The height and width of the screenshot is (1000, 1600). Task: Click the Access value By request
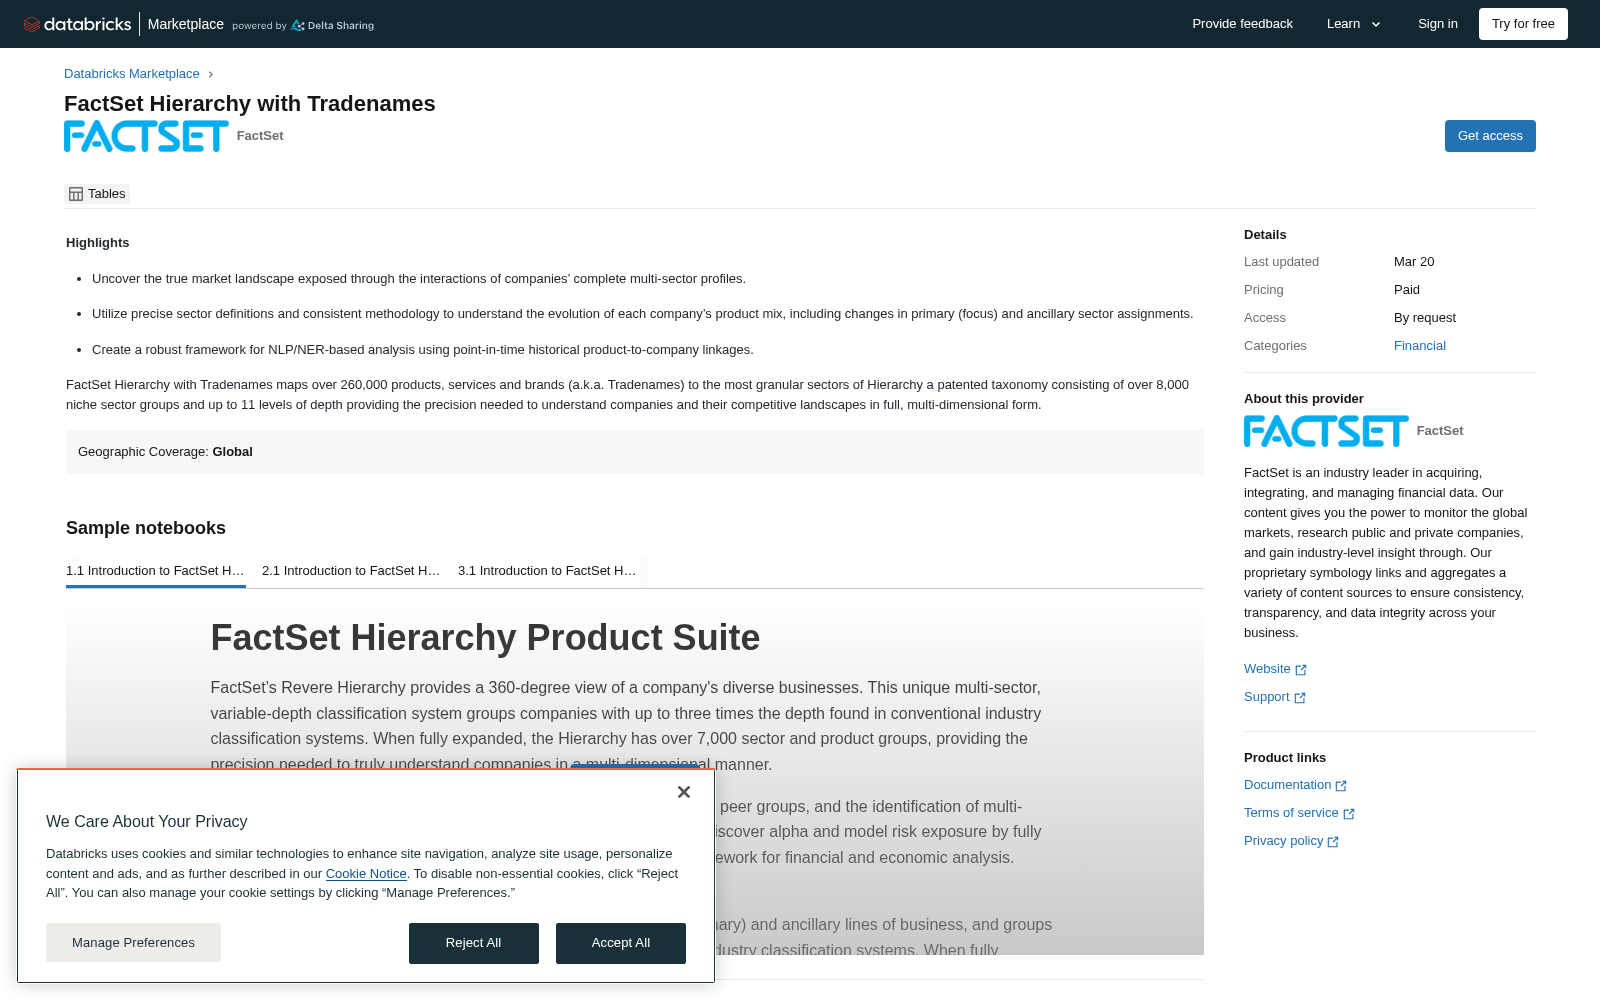[1425, 318]
